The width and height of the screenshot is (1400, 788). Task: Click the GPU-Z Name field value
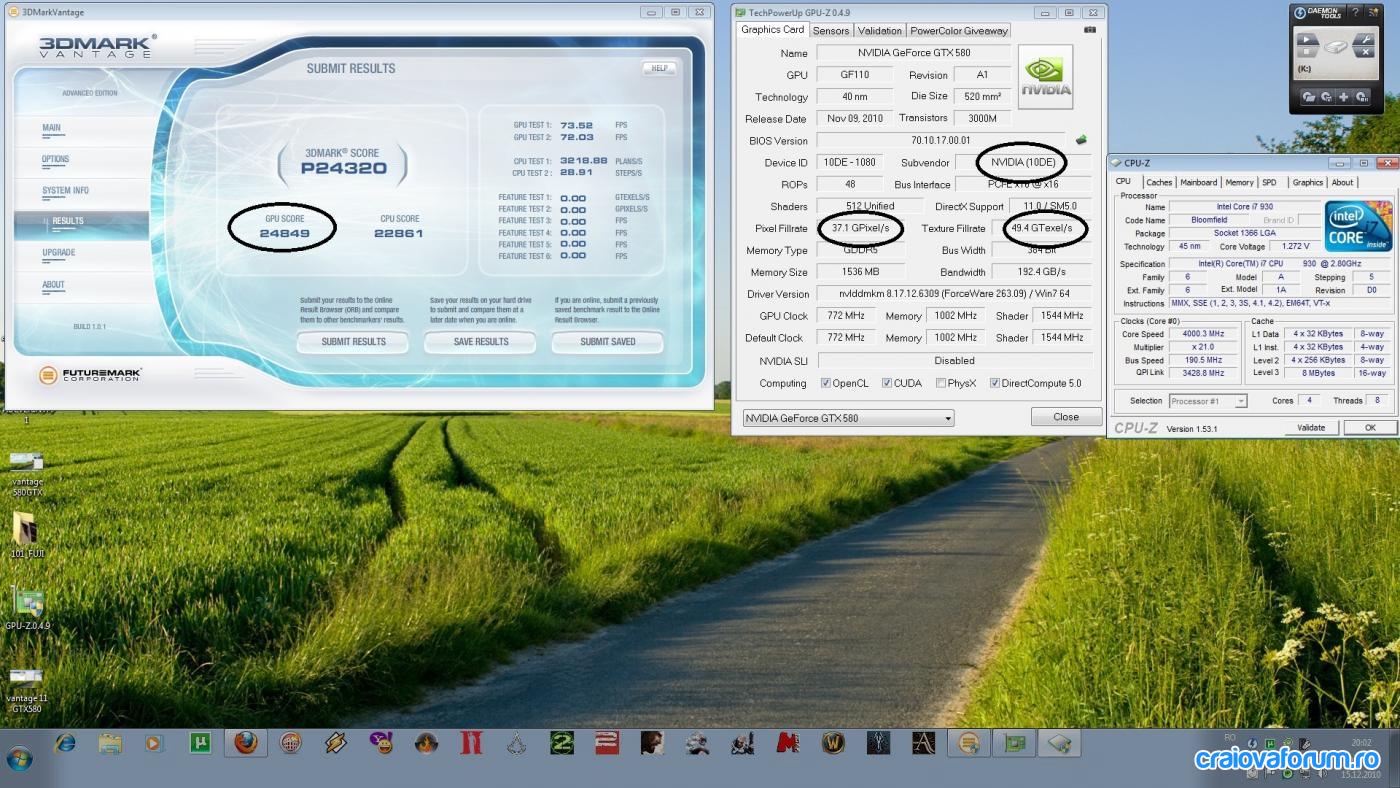pyautogui.click(x=914, y=53)
